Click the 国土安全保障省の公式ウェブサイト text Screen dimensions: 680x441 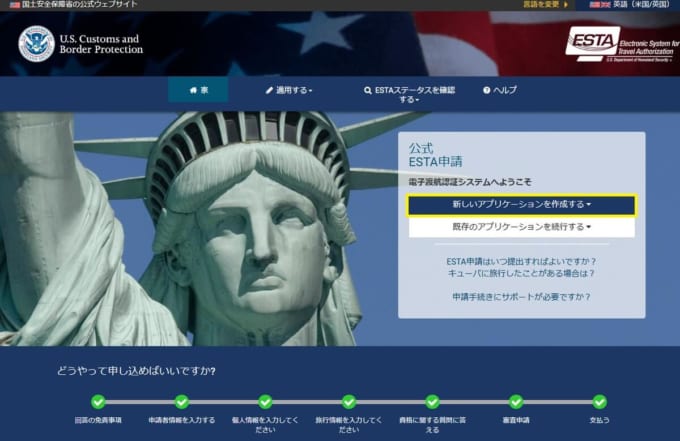[x=79, y=4]
